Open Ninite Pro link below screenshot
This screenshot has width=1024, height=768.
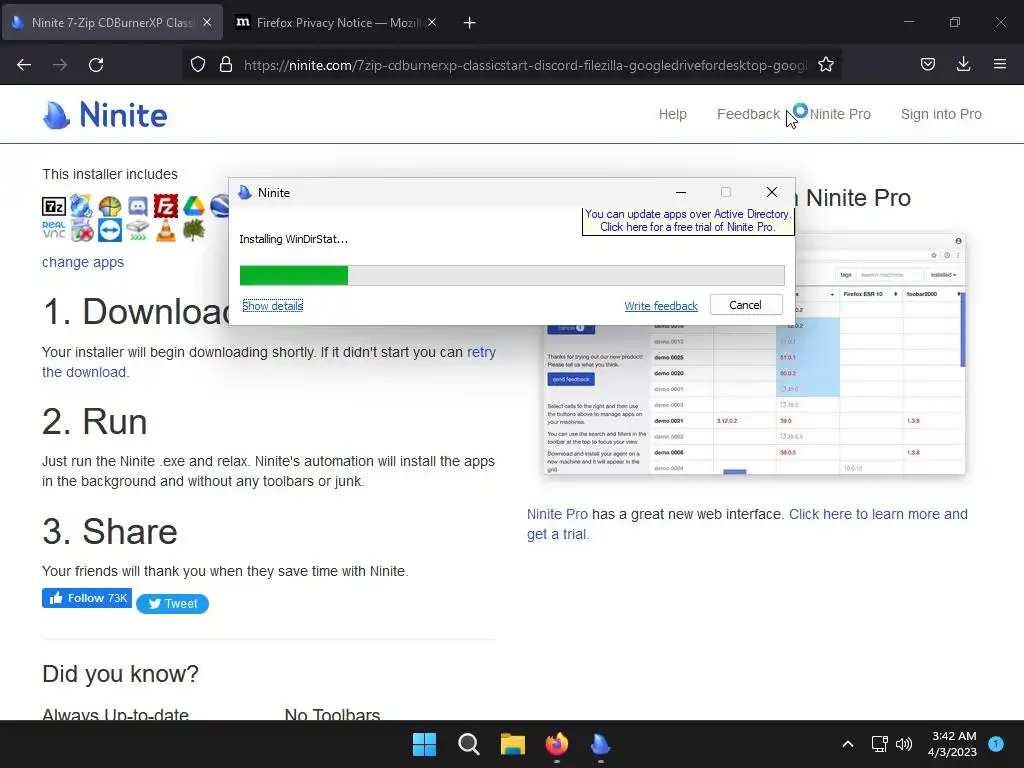[557, 514]
